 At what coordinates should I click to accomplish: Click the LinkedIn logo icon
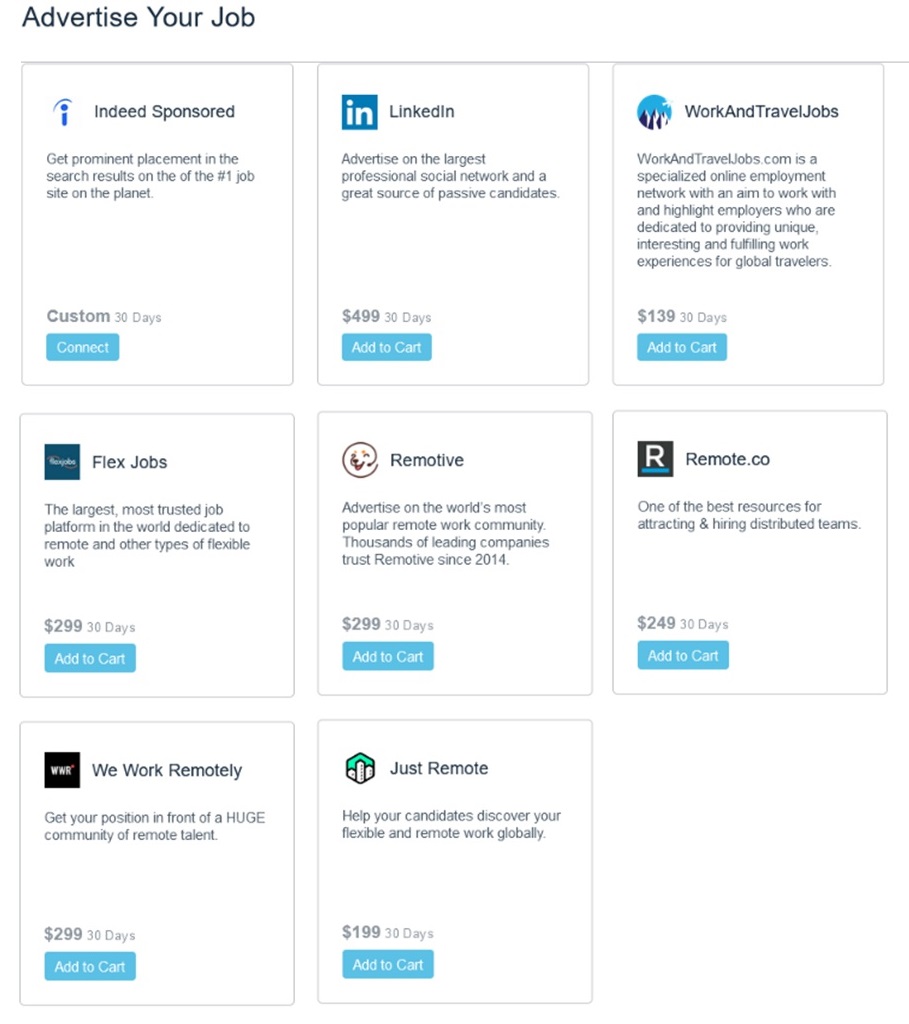[359, 113]
